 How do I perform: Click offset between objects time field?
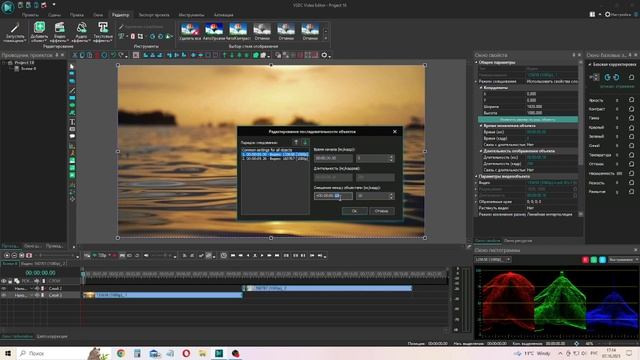coord(333,196)
